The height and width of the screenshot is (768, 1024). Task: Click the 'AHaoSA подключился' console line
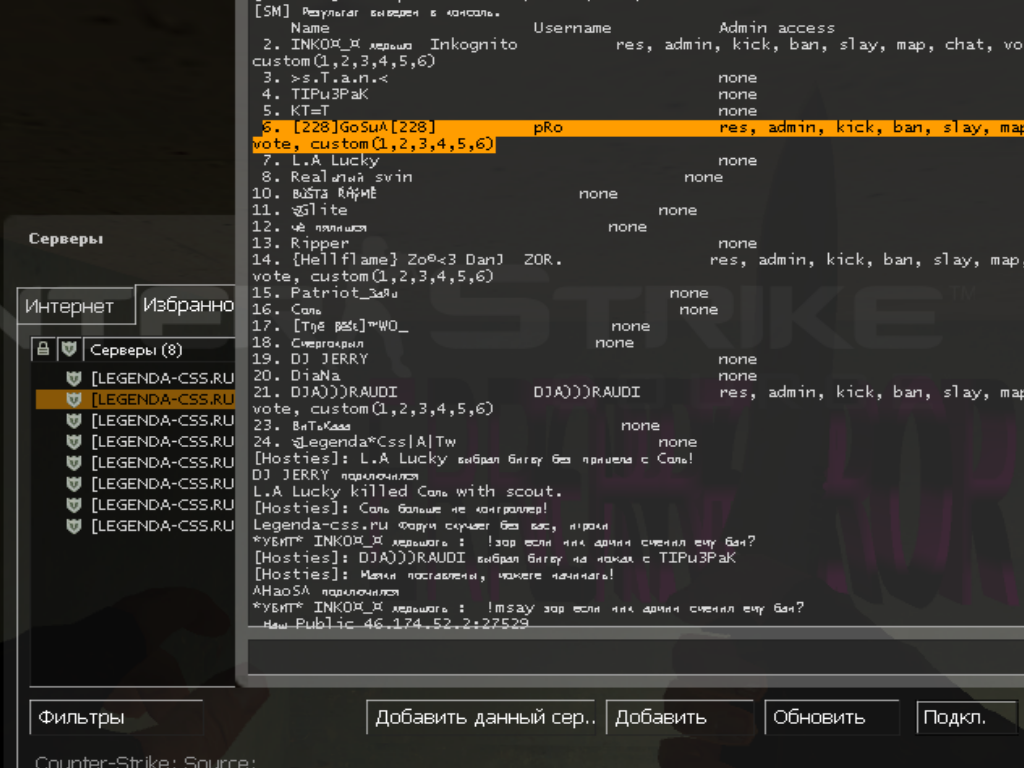[x=326, y=591]
